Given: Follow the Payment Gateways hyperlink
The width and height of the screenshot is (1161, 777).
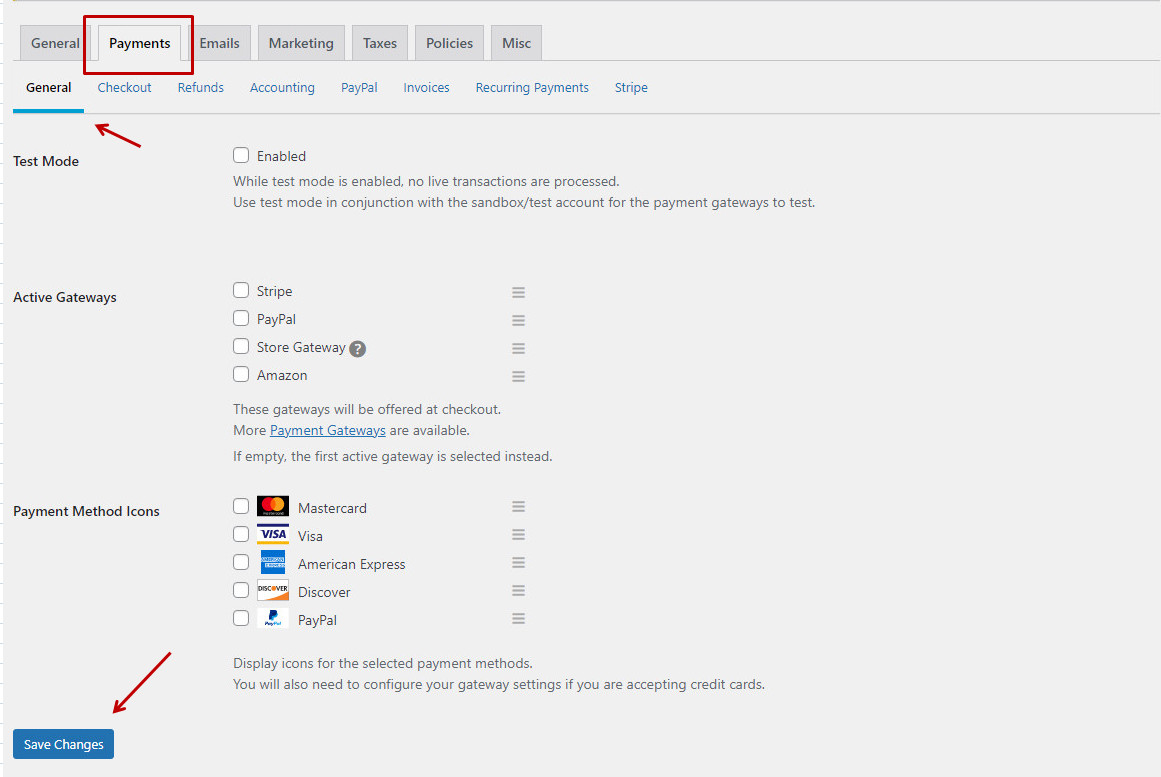Looking at the screenshot, I should (327, 430).
